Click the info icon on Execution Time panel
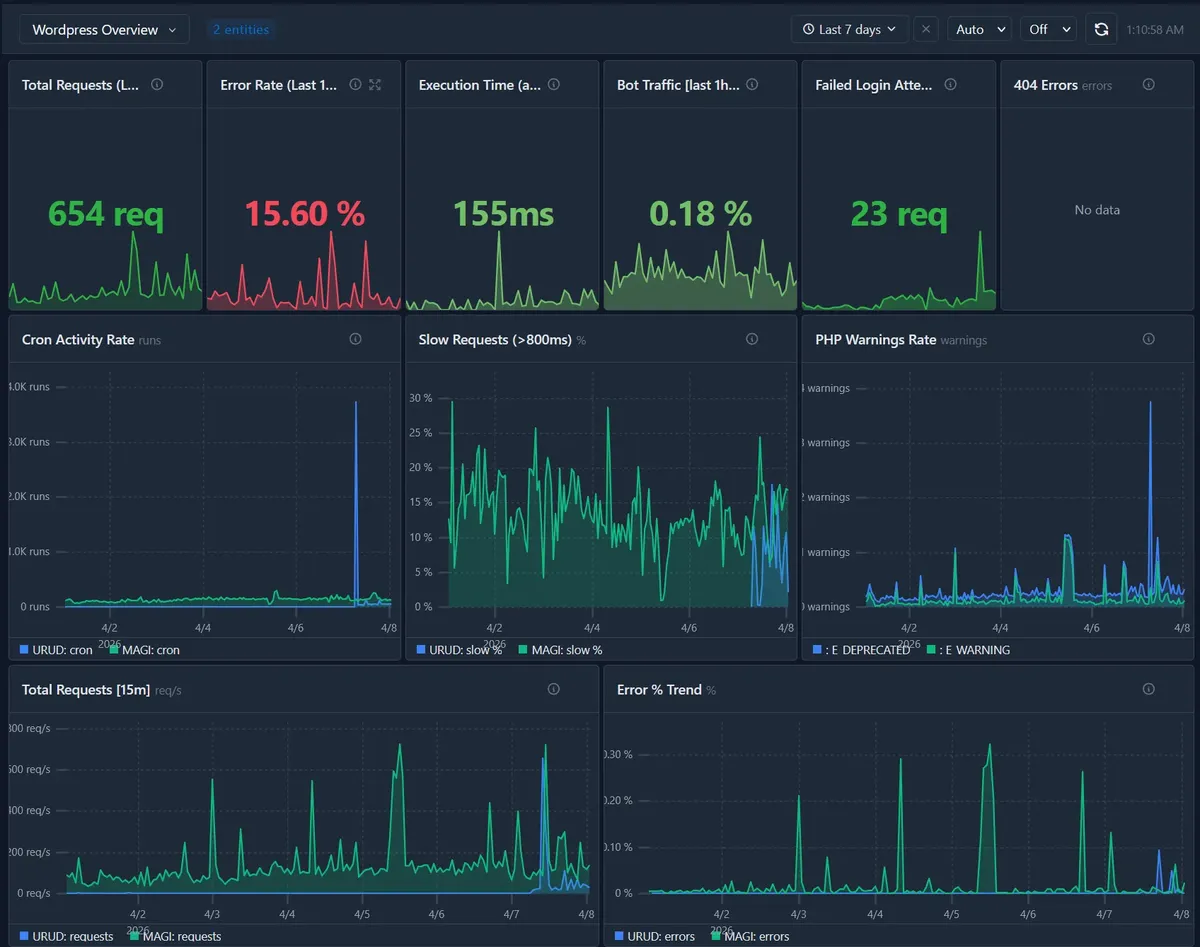Screen dimensions: 1200x947 [x=553, y=85]
